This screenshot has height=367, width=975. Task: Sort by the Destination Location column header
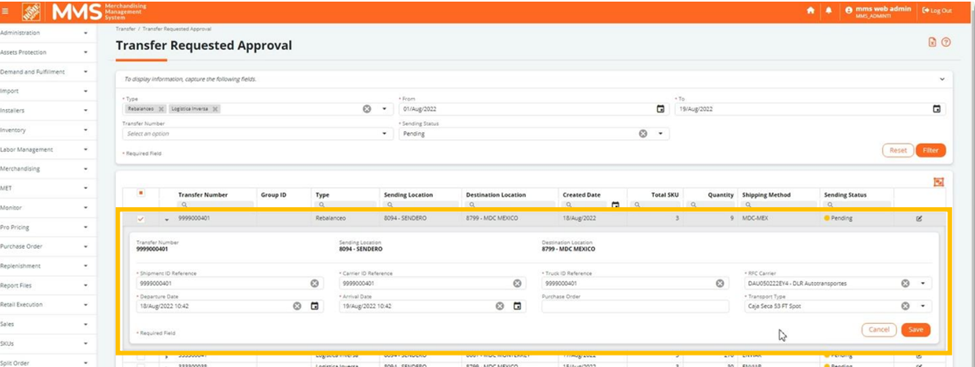496,195
